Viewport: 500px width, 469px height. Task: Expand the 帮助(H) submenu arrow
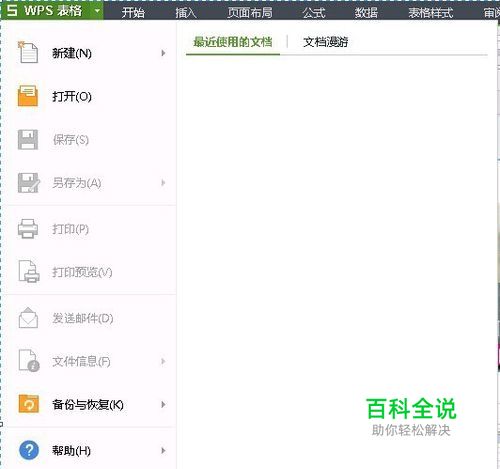pyautogui.click(x=163, y=451)
